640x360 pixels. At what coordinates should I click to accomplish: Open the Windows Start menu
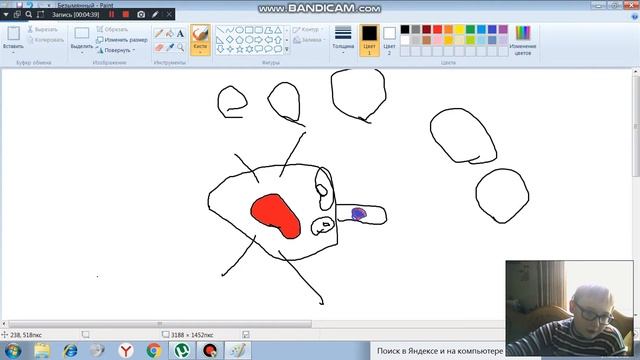tap(13, 351)
